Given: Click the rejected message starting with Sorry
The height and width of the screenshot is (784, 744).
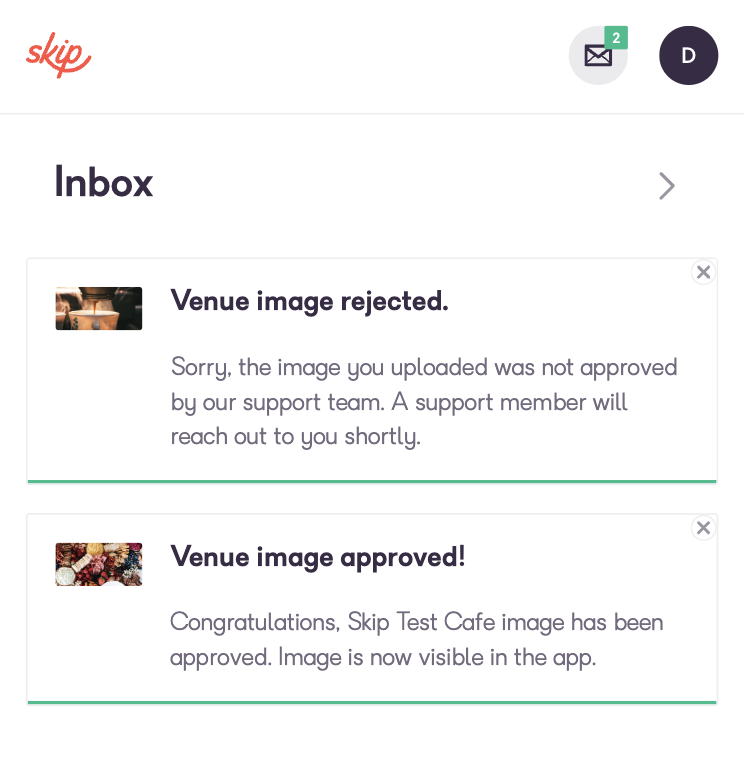Looking at the screenshot, I should (424, 402).
